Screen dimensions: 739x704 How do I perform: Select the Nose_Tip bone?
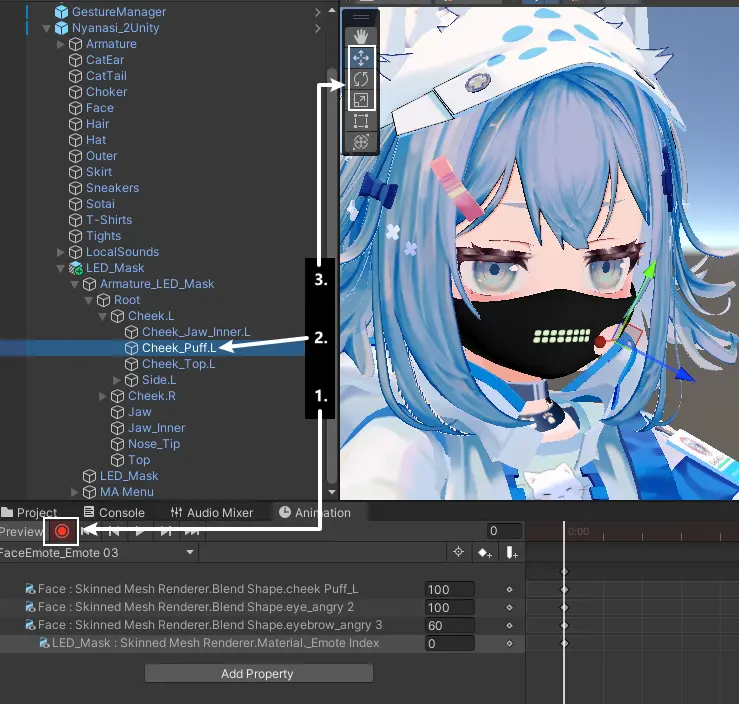click(154, 444)
